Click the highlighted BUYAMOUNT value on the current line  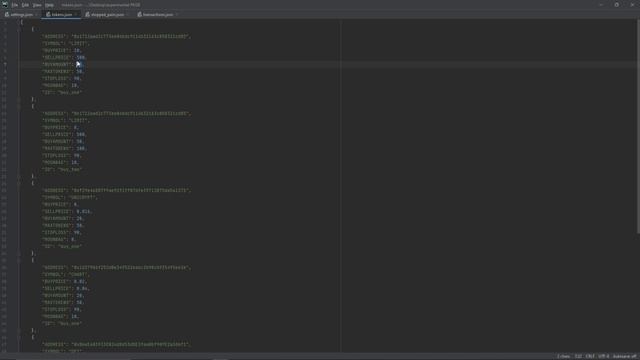click(79, 64)
